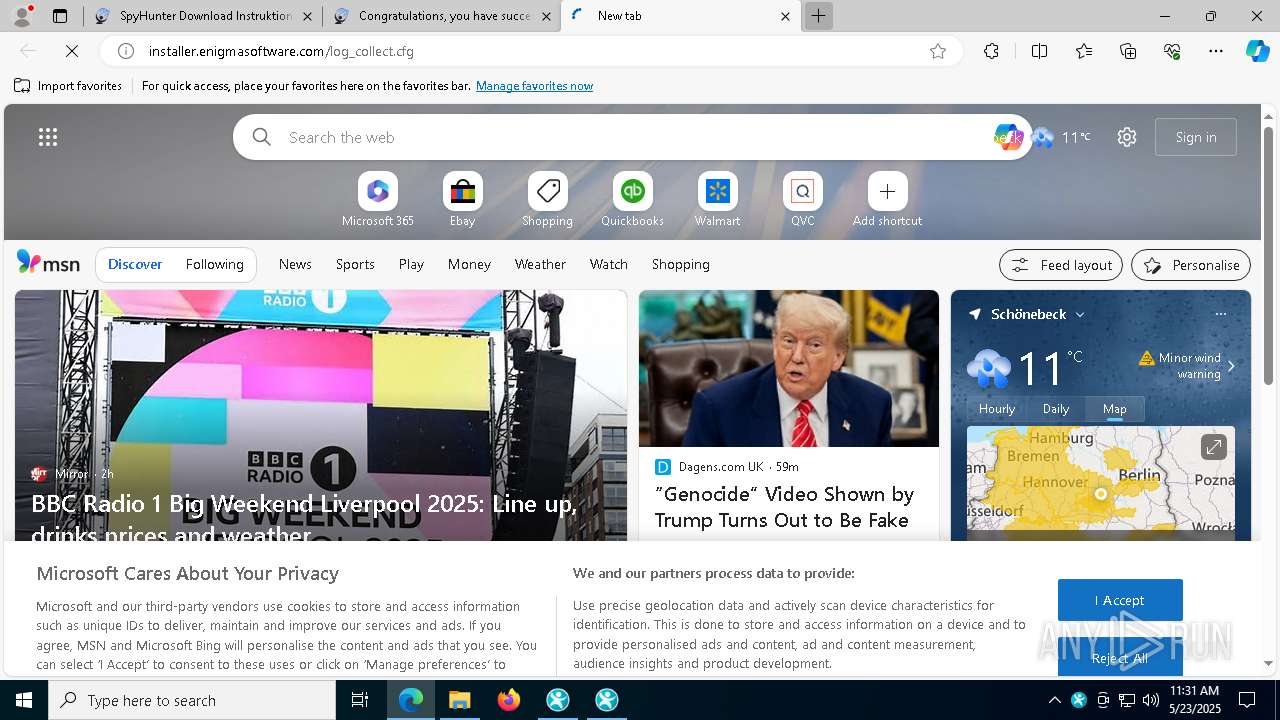1280x720 pixels.
Task: Expand the Schönebeck location dropdown
Action: 1080,314
